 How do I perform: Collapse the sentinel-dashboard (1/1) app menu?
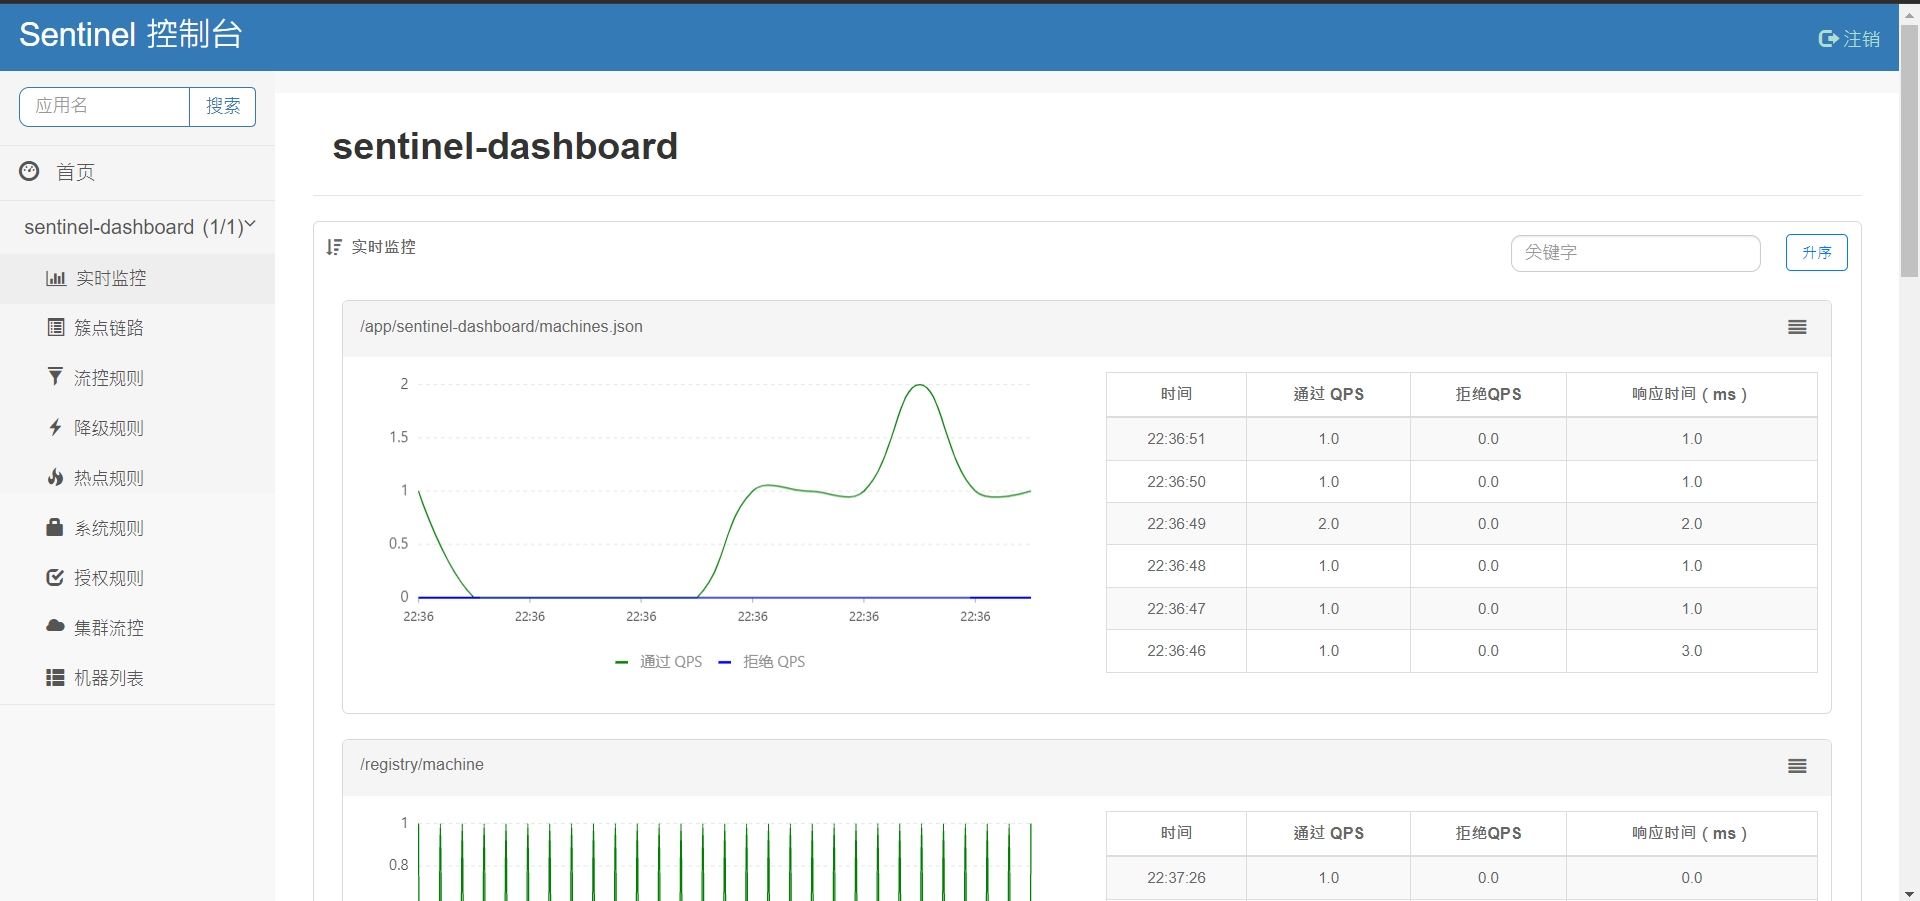[138, 227]
